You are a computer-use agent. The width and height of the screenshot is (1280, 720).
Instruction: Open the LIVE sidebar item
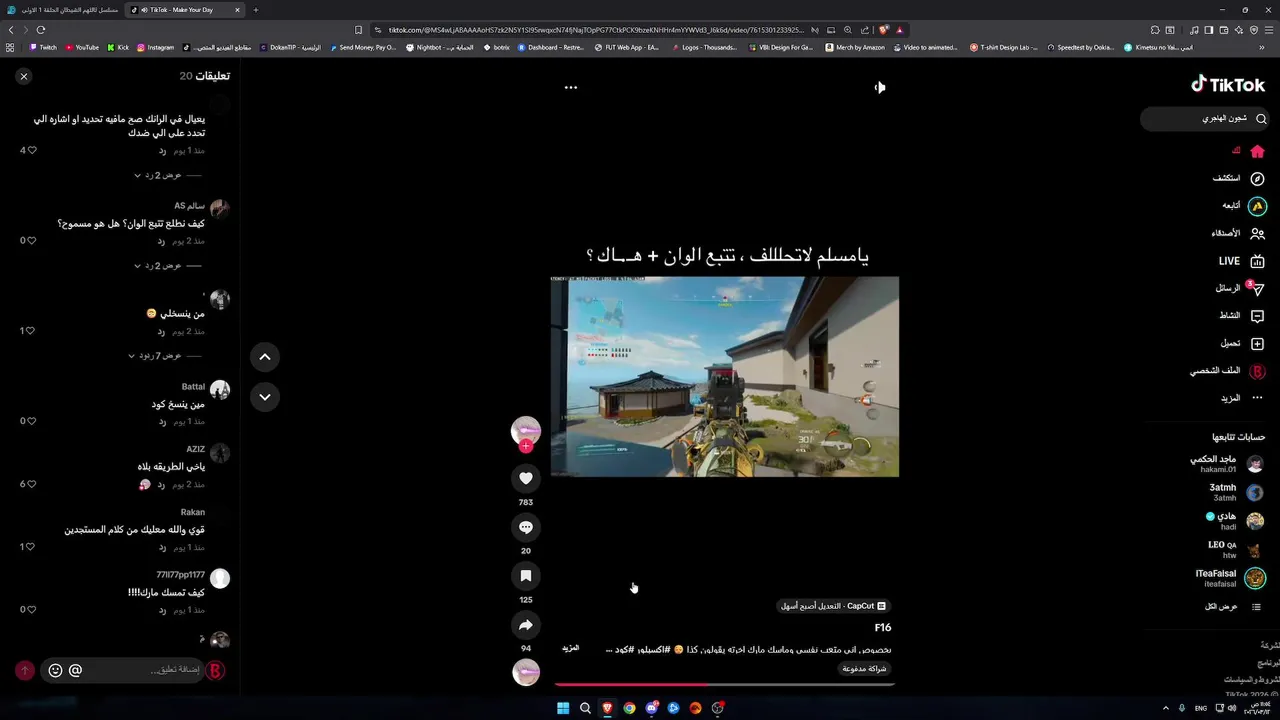click(1241, 261)
